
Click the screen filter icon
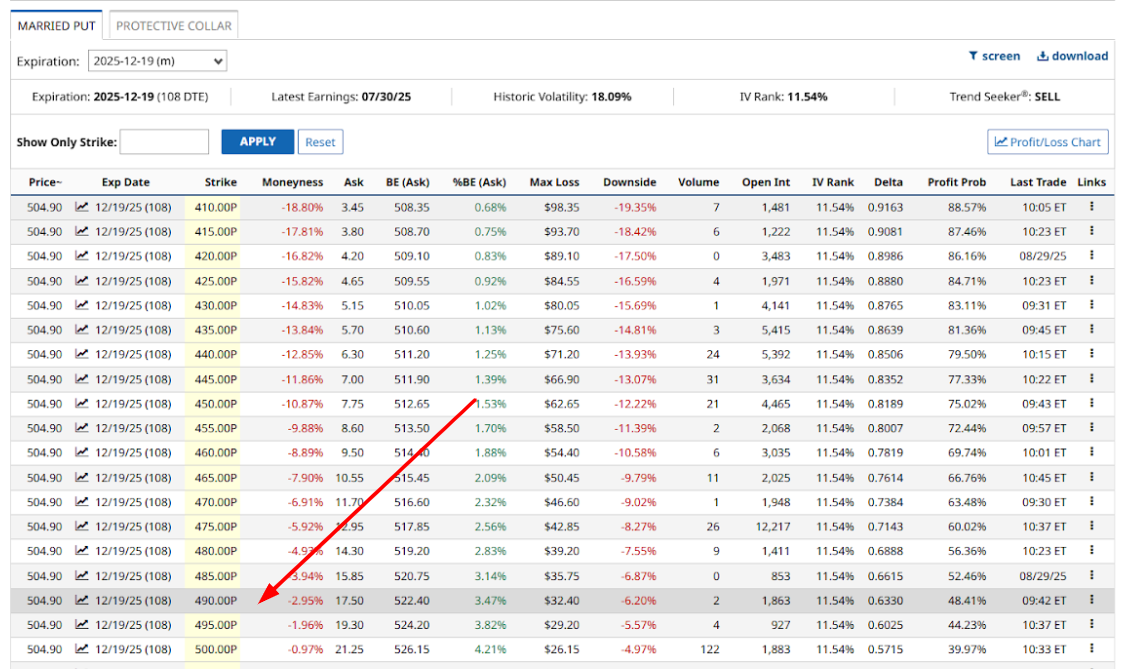[x=973, y=56]
